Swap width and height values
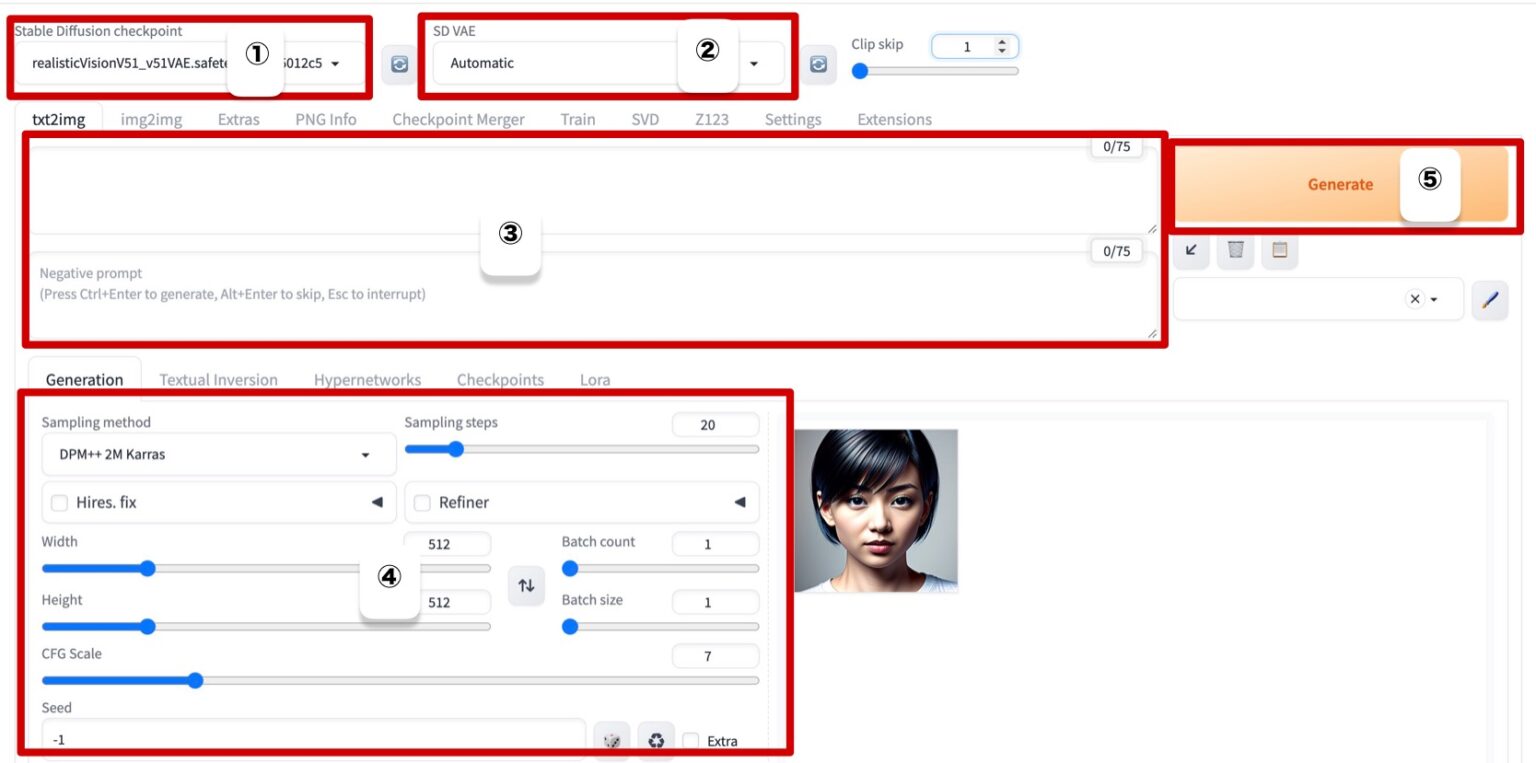Image resolution: width=1536 pixels, height=763 pixels. (x=526, y=586)
